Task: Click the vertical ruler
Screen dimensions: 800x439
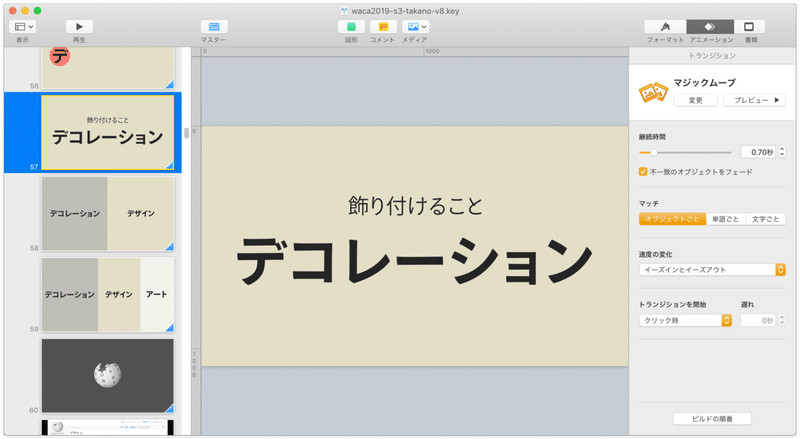Action: 195,245
